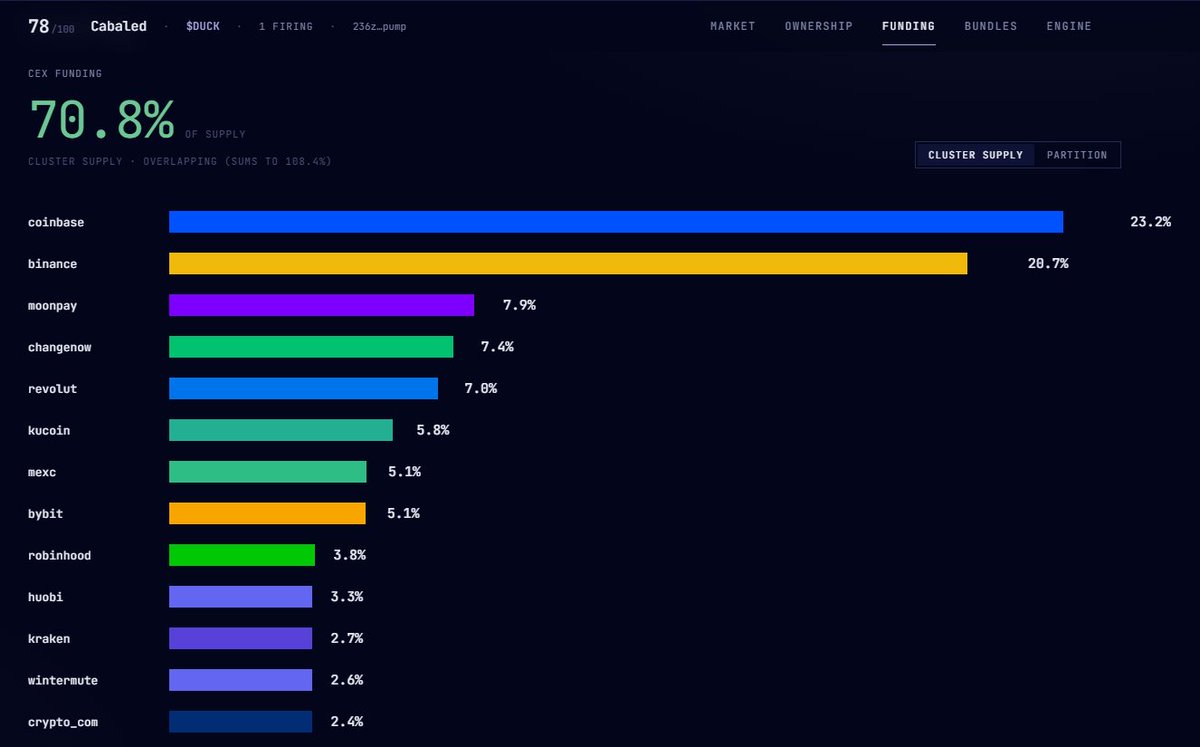Select the revolut blue bar
1200x747 pixels.
pyautogui.click(x=303, y=388)
